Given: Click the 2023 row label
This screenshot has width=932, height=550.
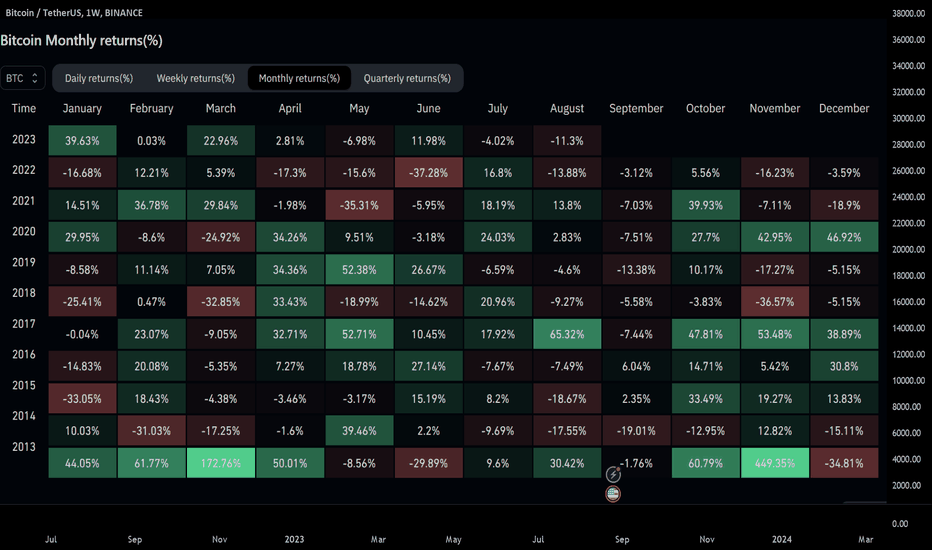Looking at the screenshot, I should (24, 139).
